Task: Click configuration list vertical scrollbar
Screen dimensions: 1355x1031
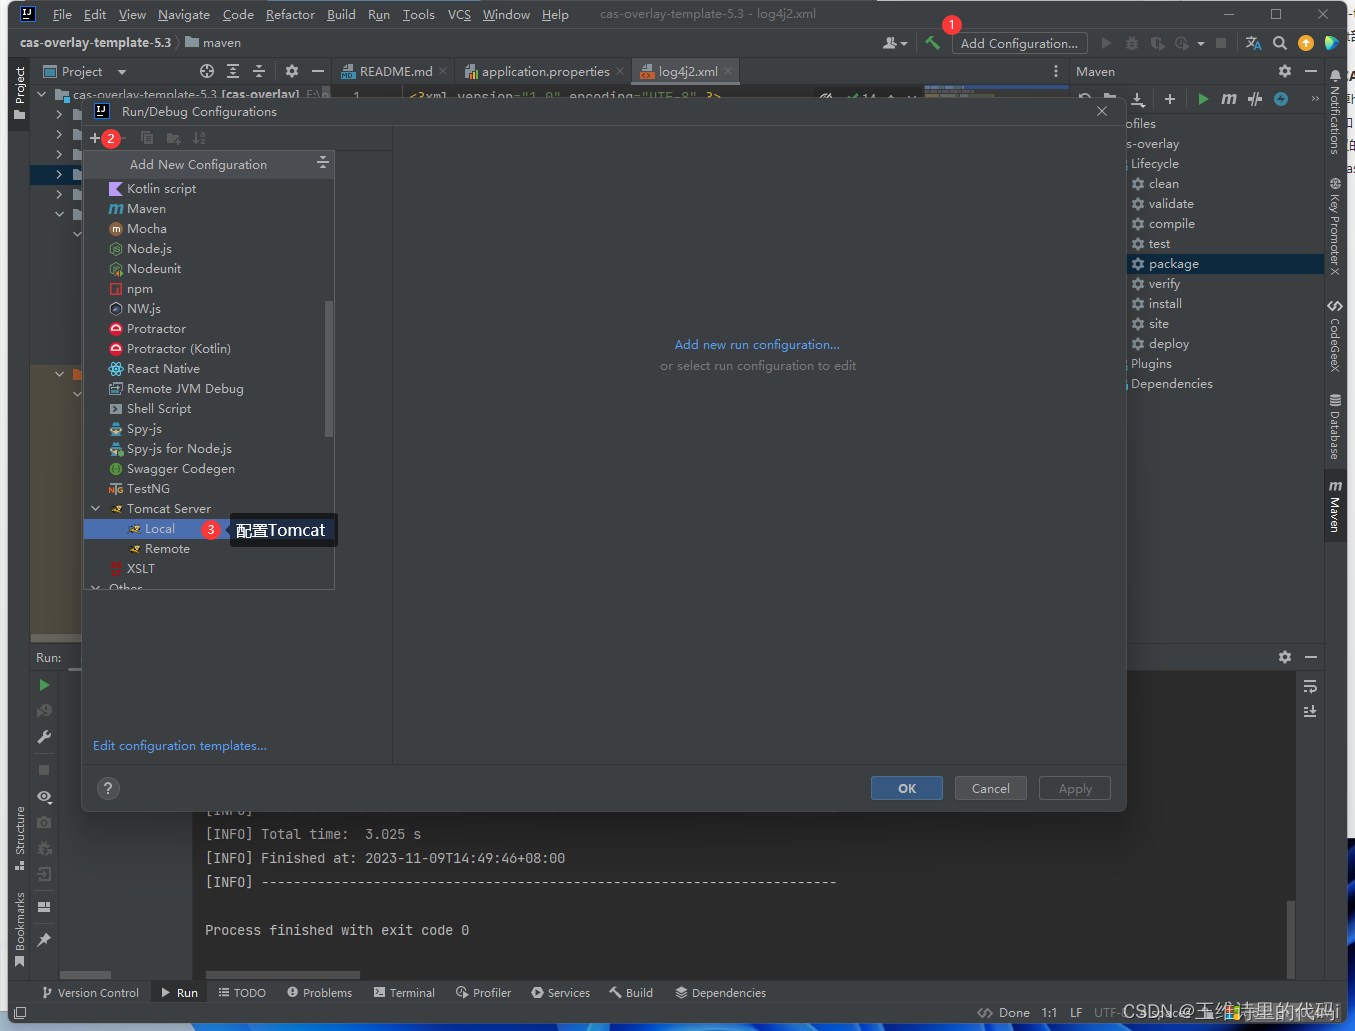Action: (x=329, y=368)
